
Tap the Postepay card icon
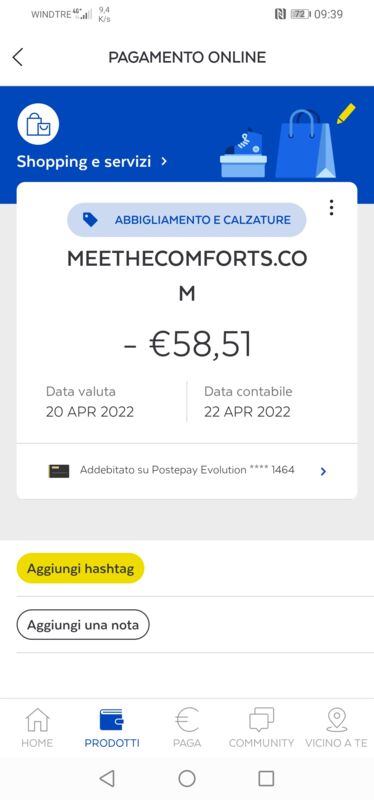59,471
